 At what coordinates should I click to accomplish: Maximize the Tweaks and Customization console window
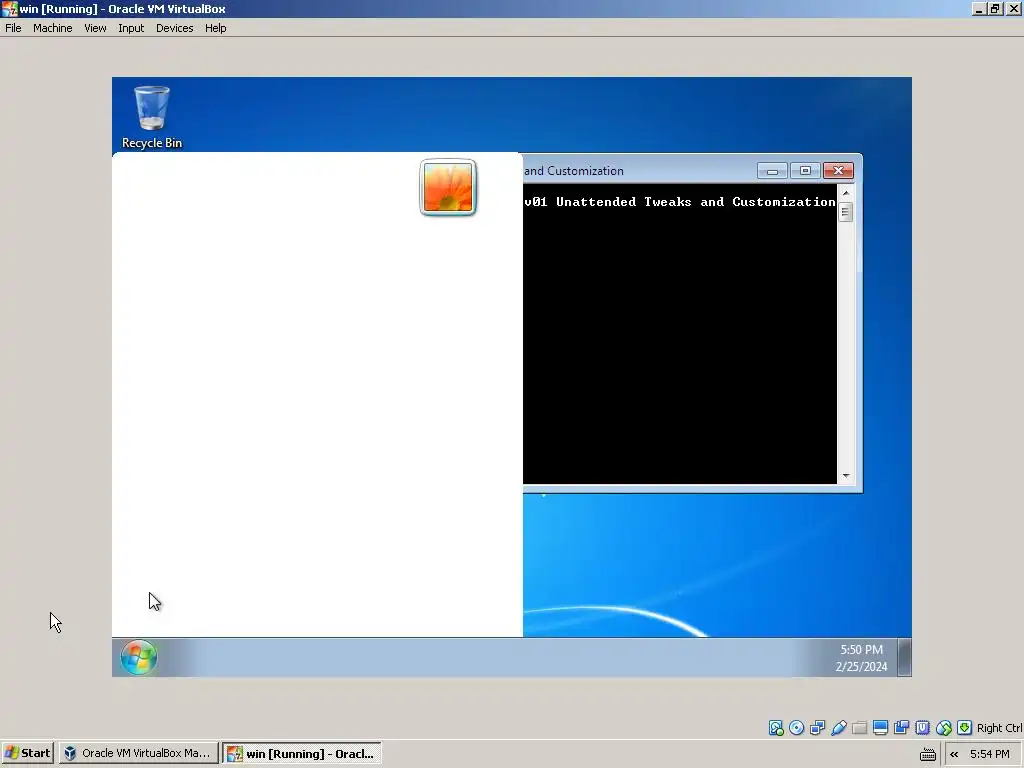805,170
